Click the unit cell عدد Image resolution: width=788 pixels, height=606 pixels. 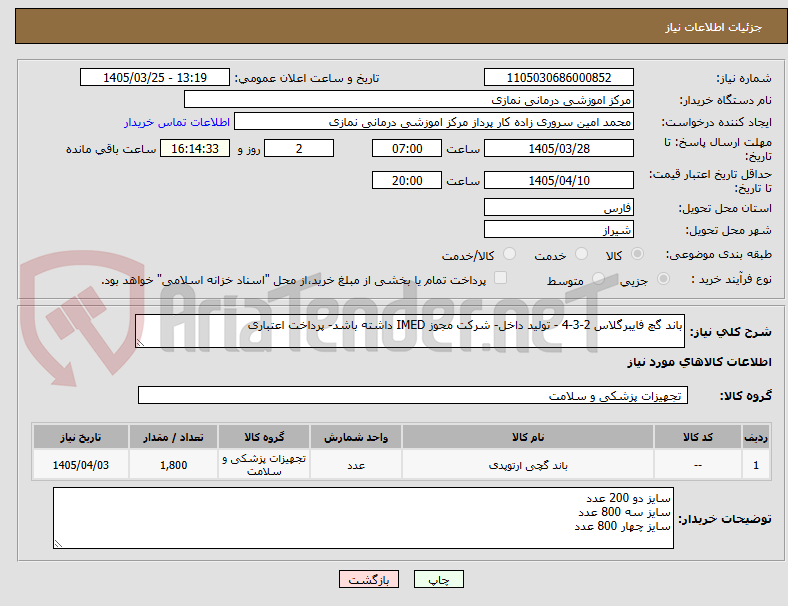[356, 465]
